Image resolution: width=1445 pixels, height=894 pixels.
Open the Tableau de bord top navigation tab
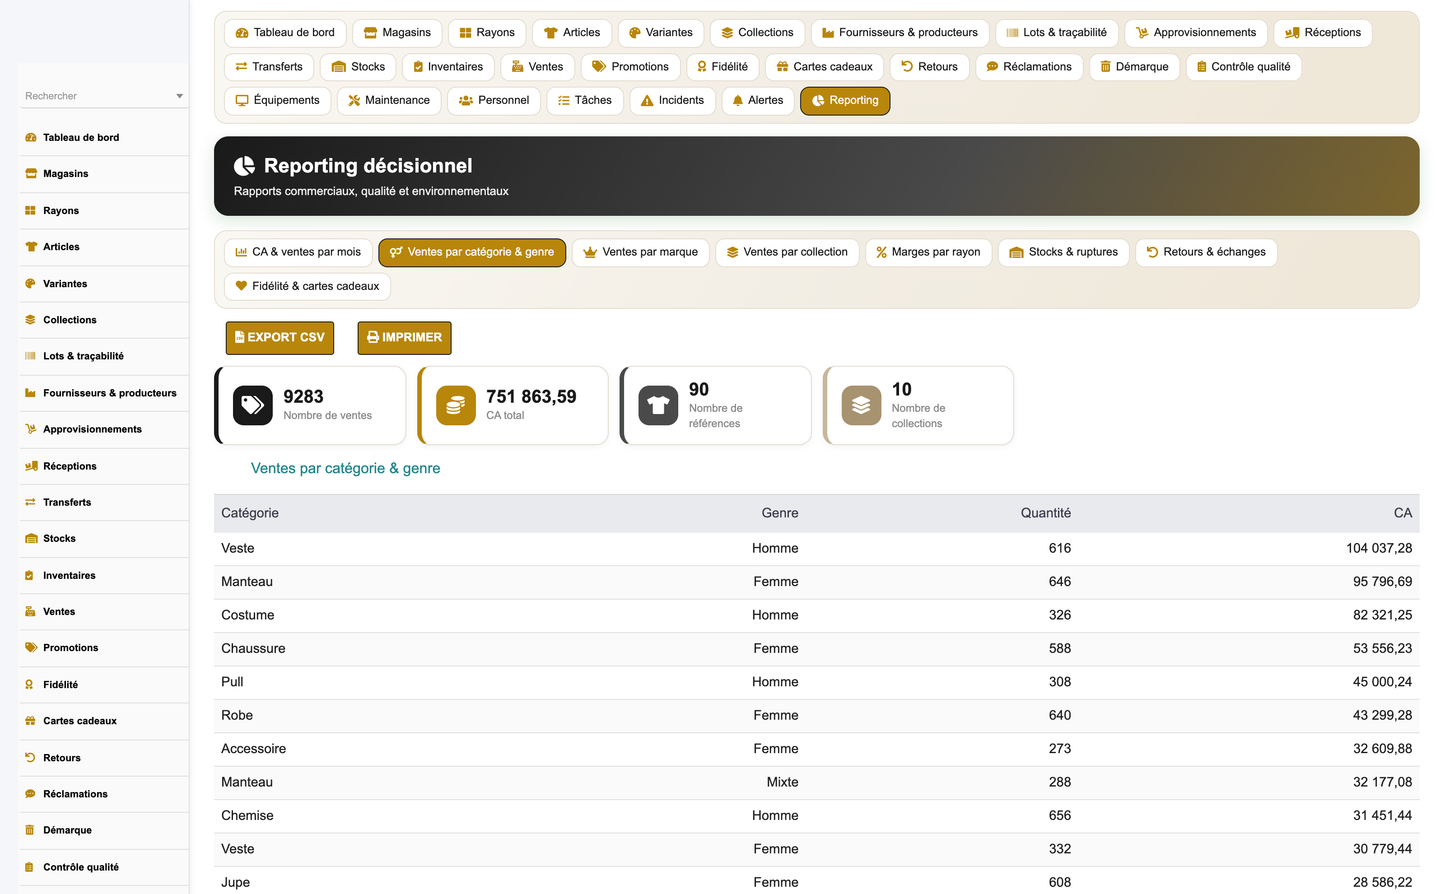tap(285, 33)
